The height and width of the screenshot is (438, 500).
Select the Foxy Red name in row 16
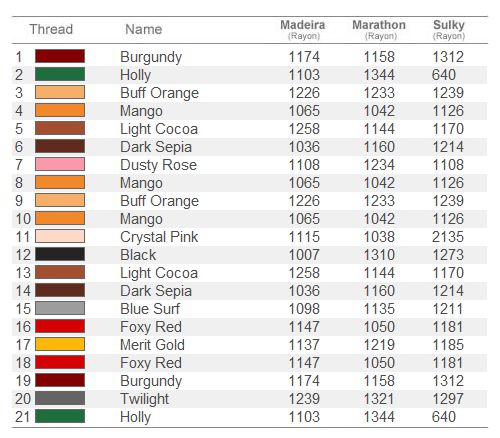[151, 327]
